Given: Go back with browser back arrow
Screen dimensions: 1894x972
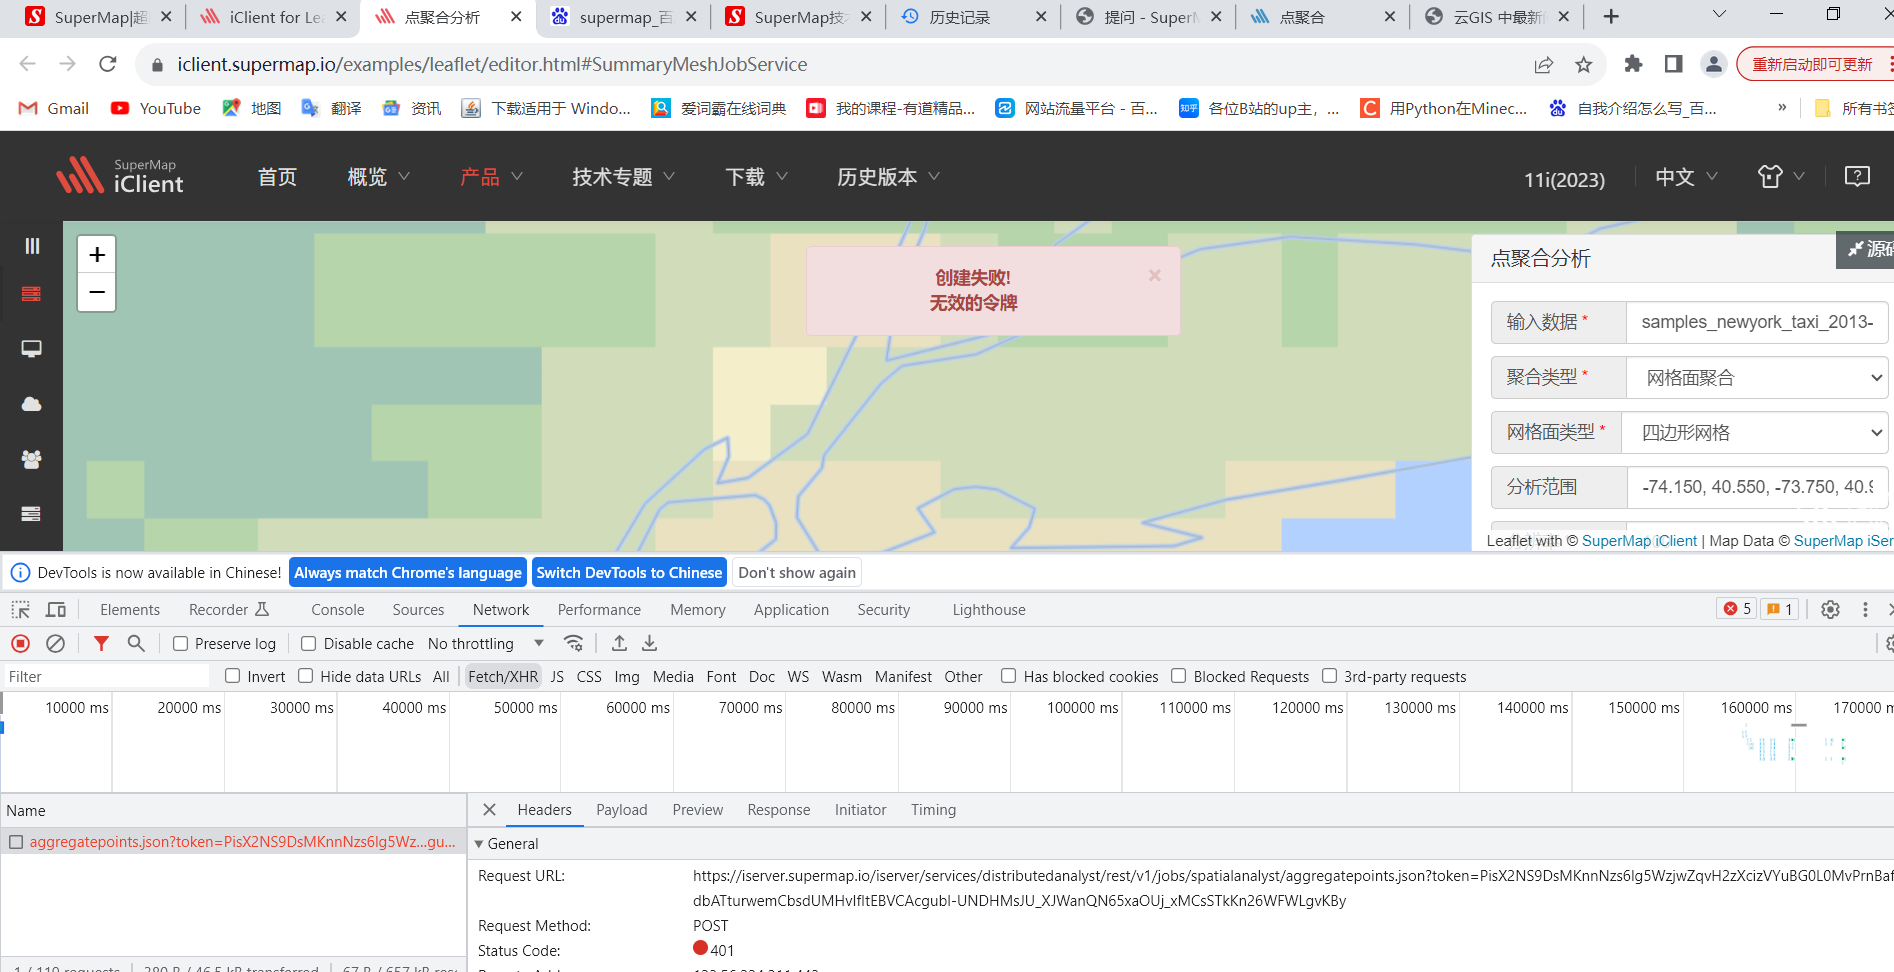Looking at the screenshot, I should coord(27,64).
